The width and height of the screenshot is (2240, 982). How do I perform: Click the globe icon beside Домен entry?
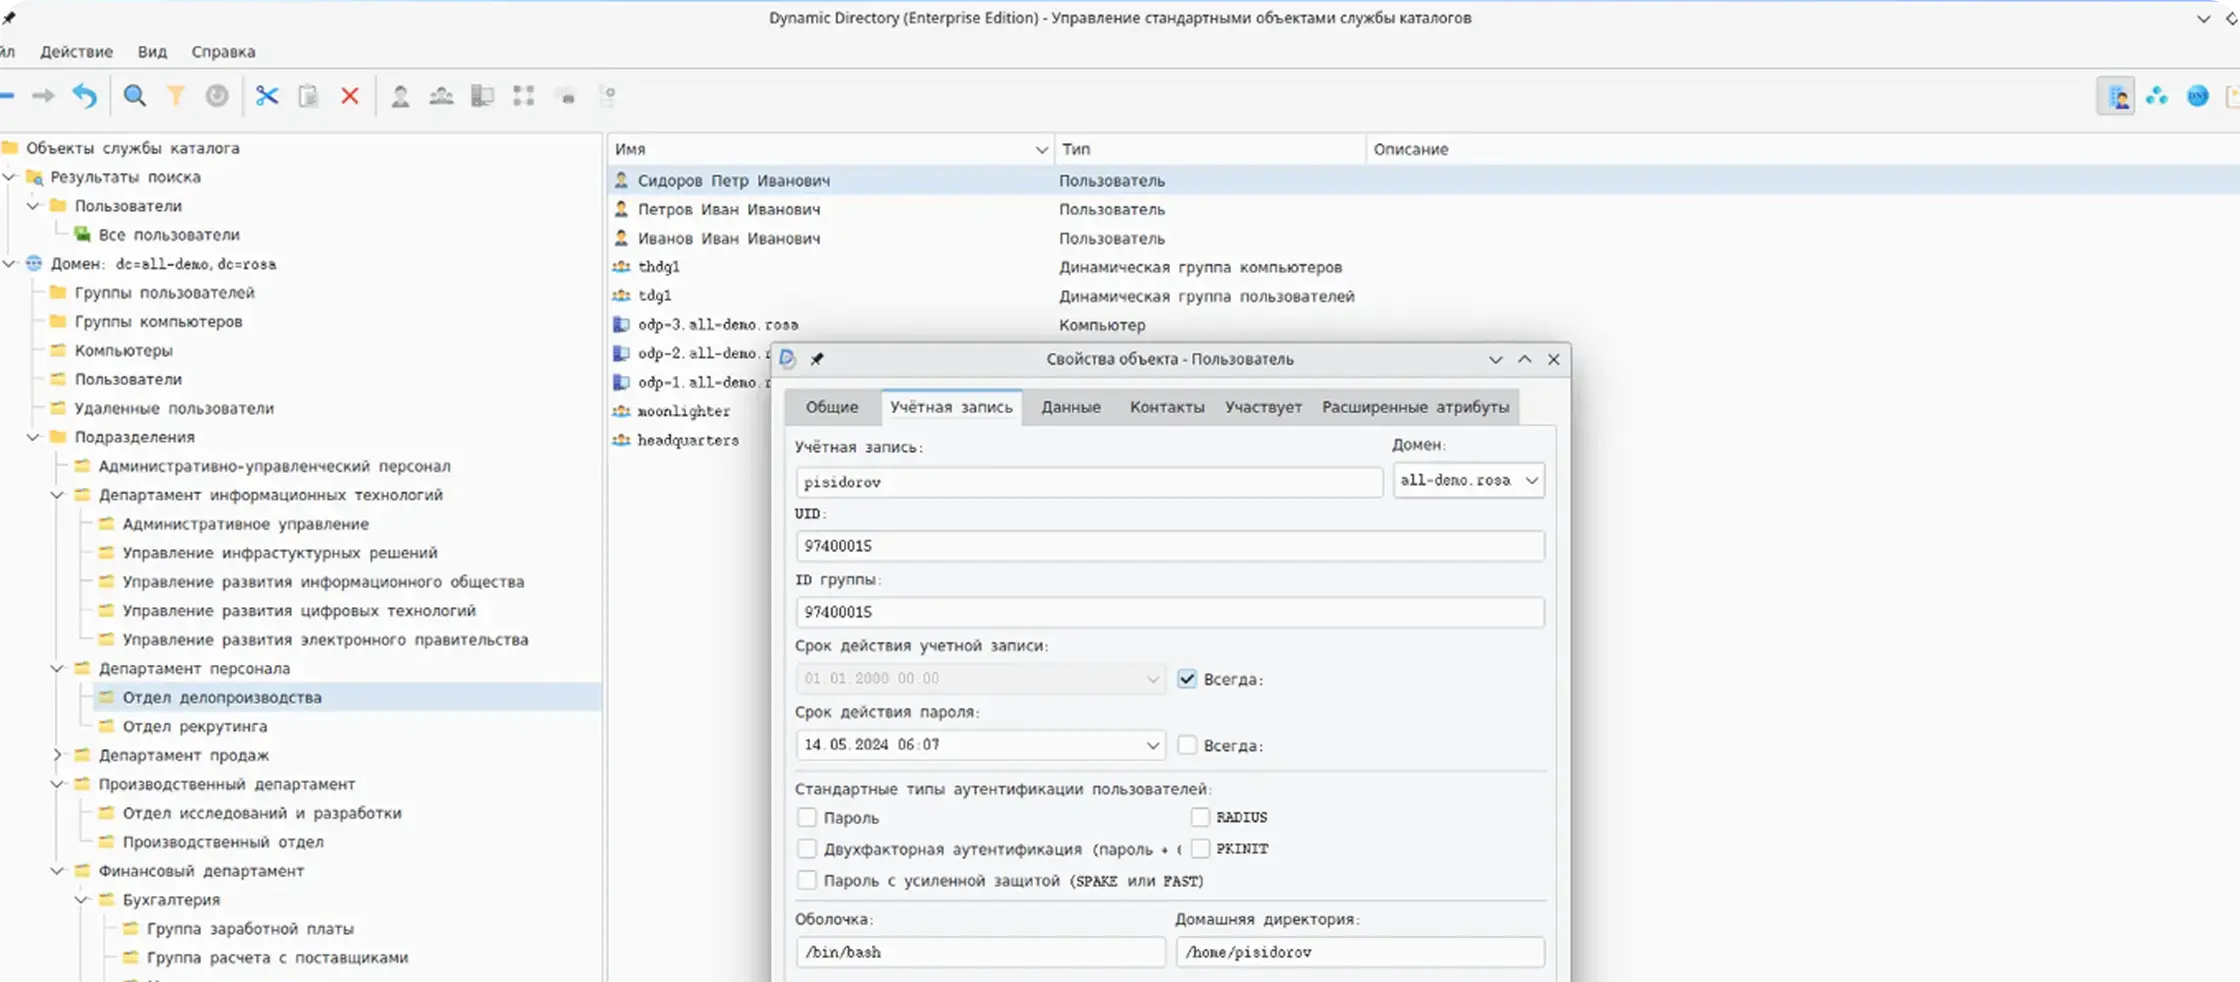(x=34, y=264)
